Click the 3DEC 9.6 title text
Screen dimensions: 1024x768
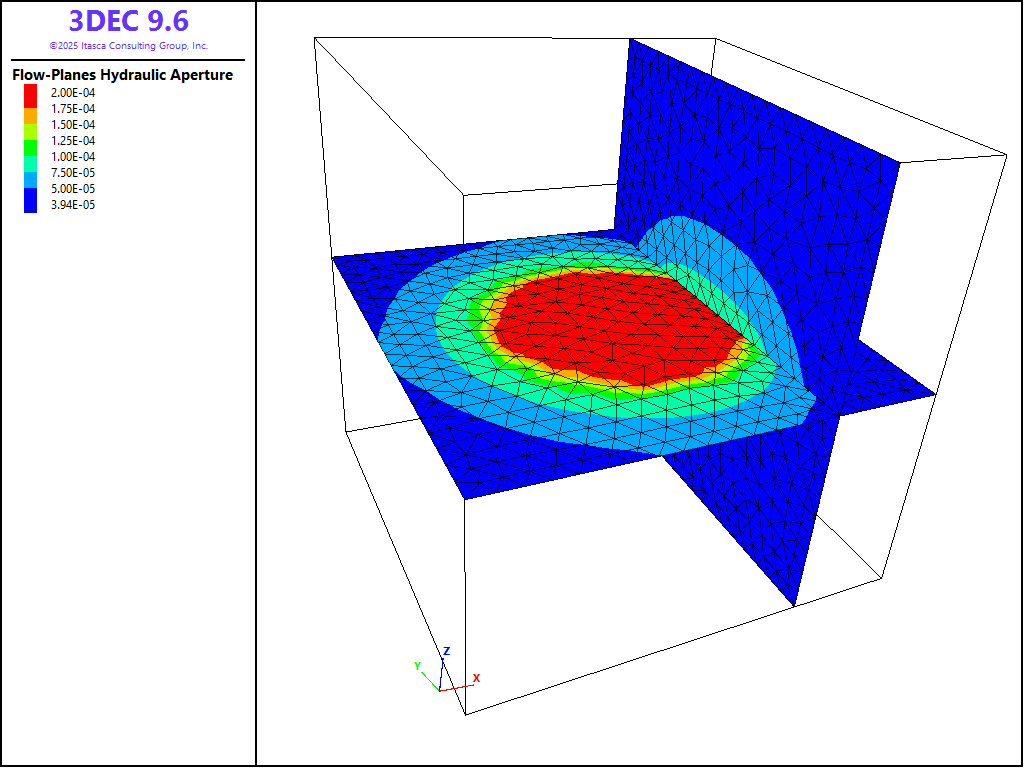128,21
